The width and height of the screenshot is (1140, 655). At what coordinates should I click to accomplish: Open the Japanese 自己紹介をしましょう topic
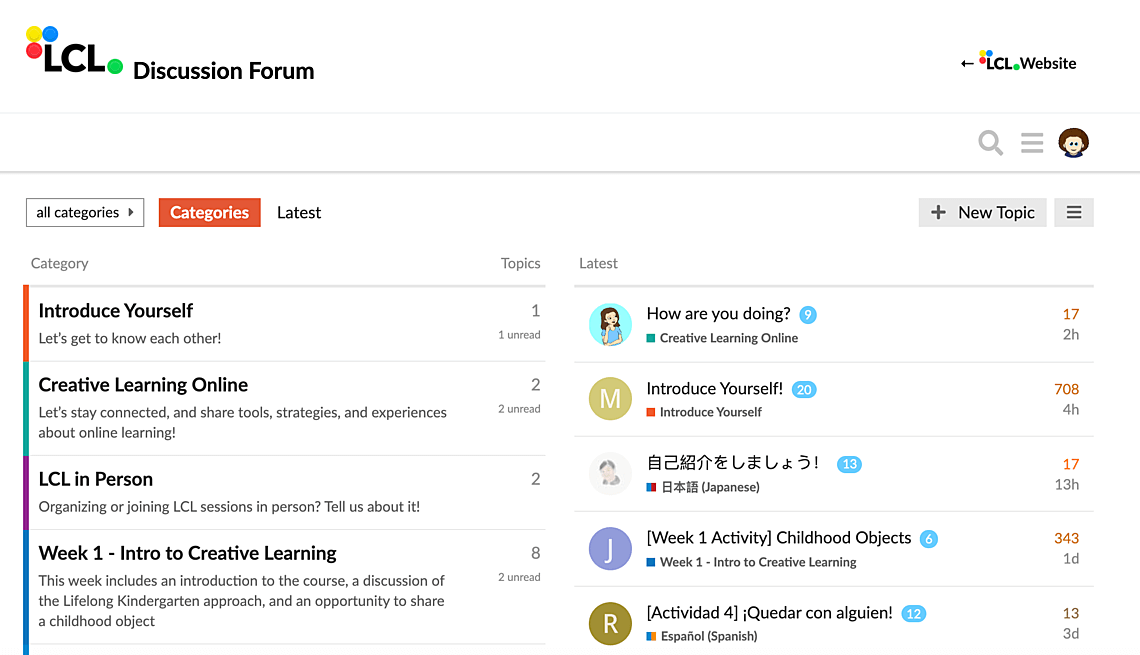point(732,462)
